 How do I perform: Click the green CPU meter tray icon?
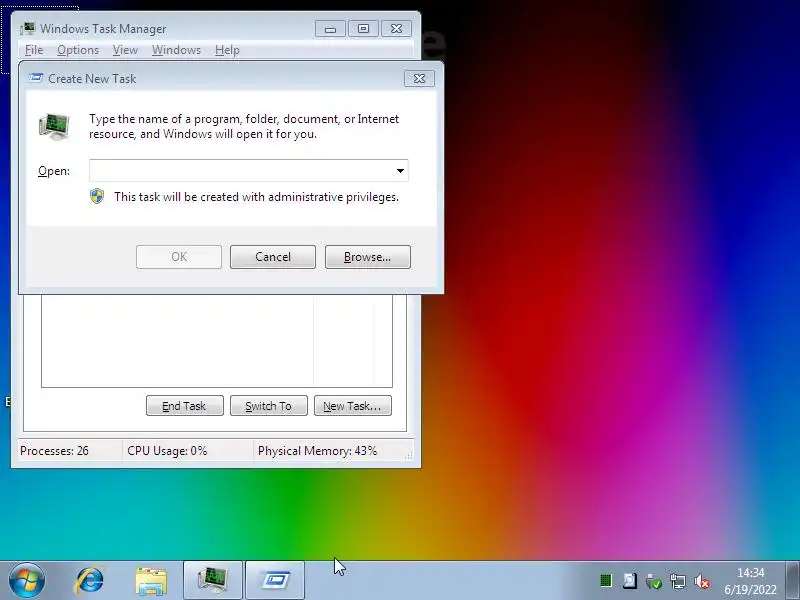[x=606, y=581]
